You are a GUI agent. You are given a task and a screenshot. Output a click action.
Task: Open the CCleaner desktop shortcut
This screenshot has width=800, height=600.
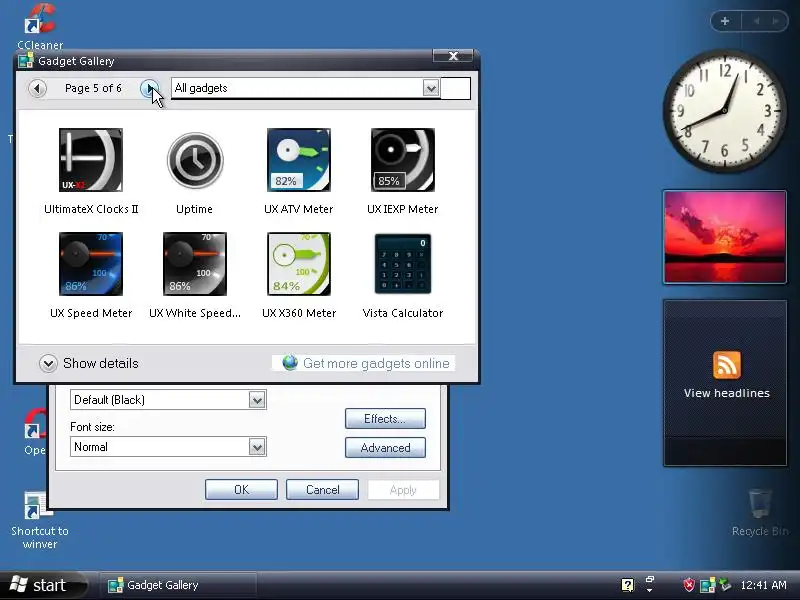pyautogui.click(x=40, y=27)
